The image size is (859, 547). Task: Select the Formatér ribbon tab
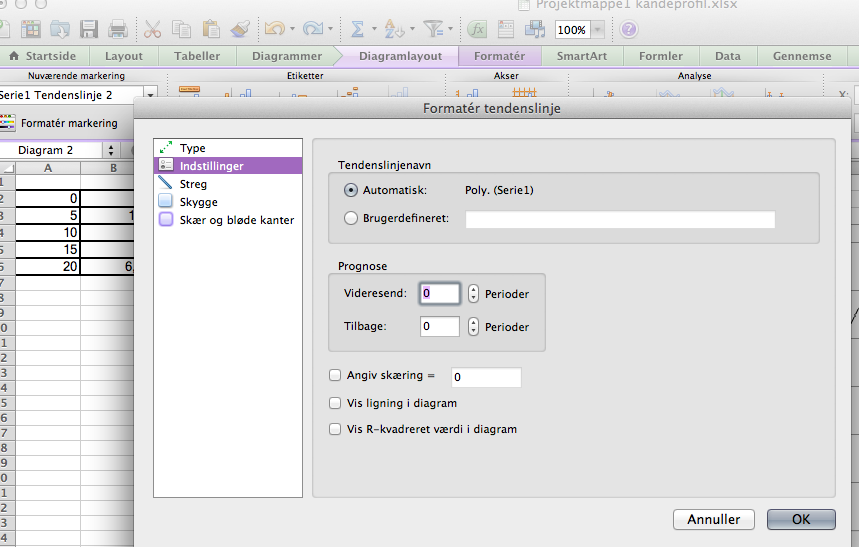point(500,56)
